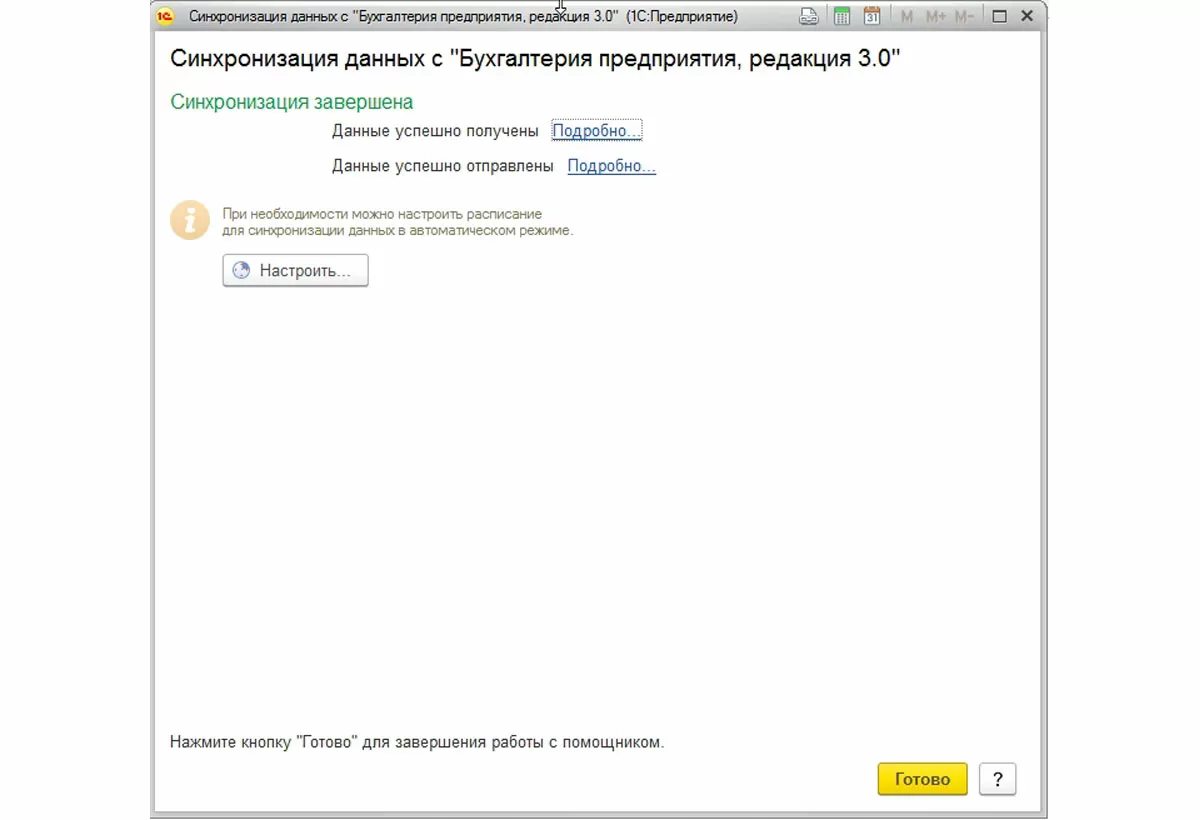Click the 1C logo icon in title bar
This screenshot has width=1200, height=820.
[x=166, y=17]
